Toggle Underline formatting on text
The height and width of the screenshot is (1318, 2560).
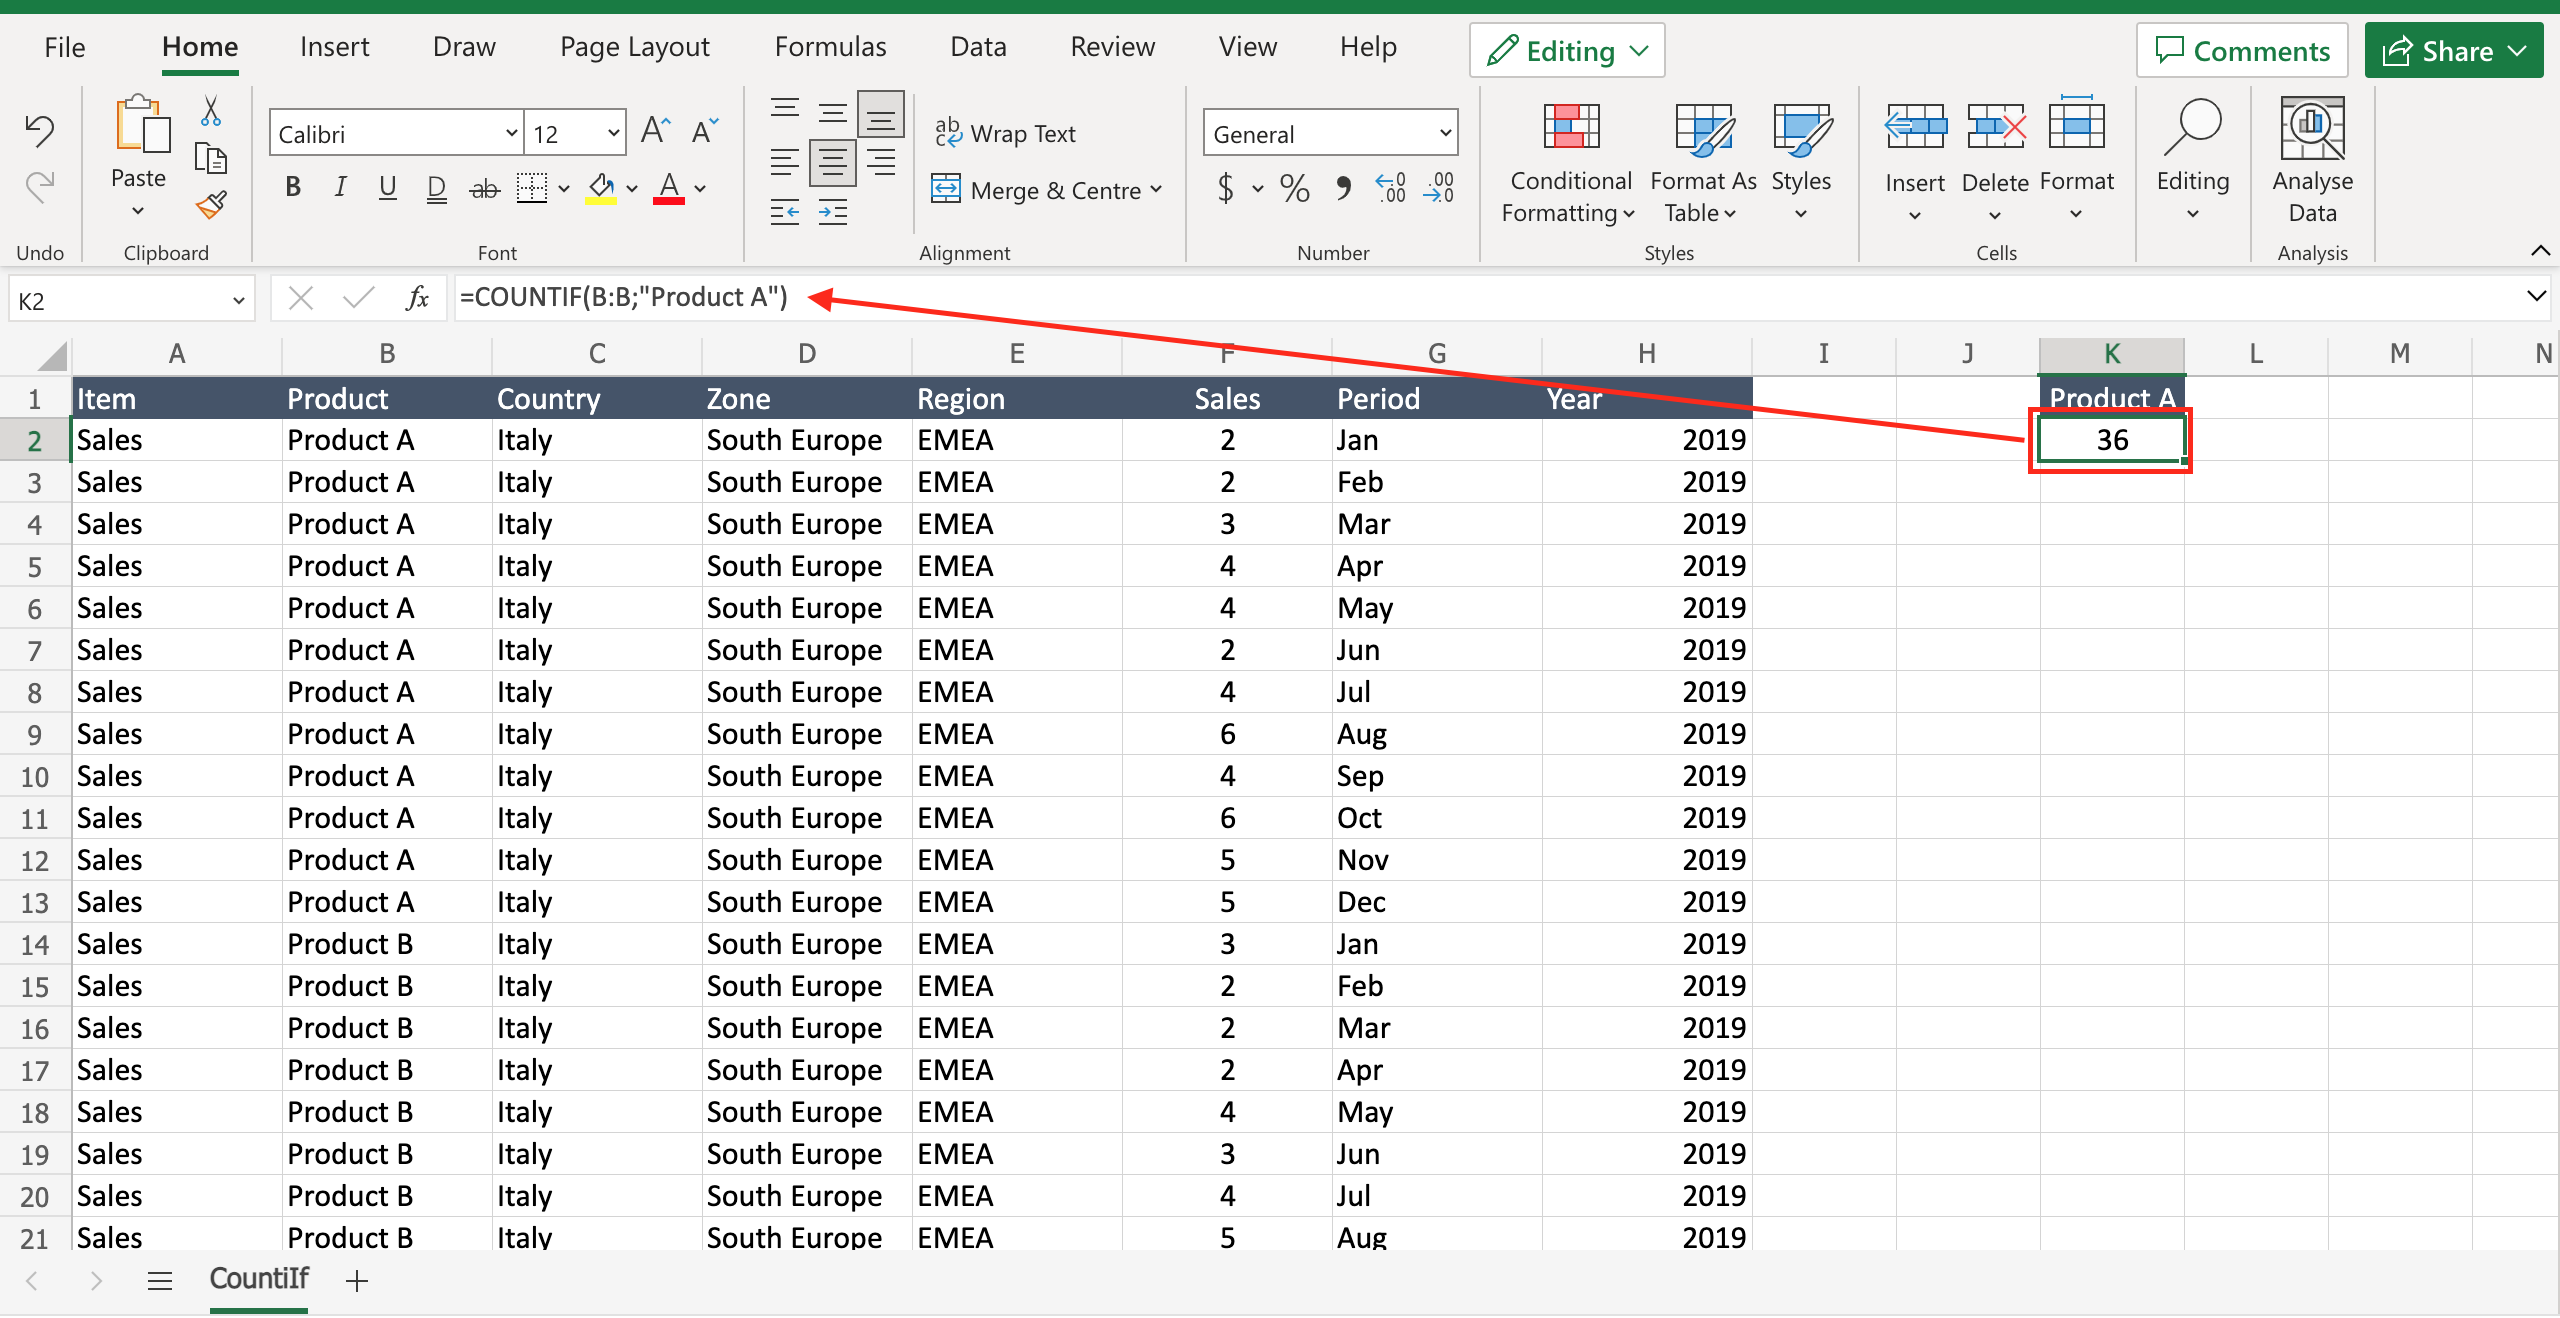388,187
